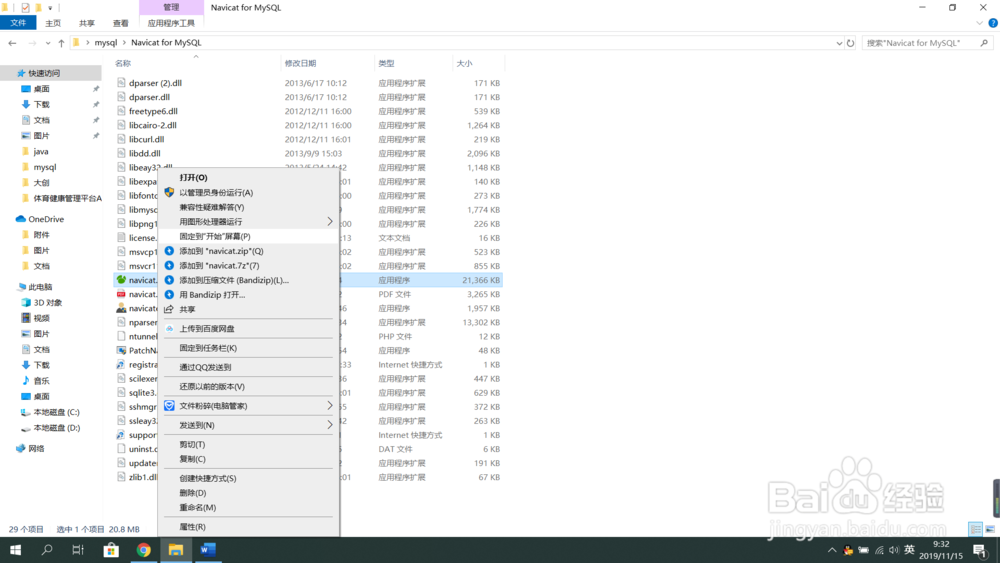Viewport: 1000px width, 563px height.
Task: Select OneDrive in navigation pane
Action: 46,219
